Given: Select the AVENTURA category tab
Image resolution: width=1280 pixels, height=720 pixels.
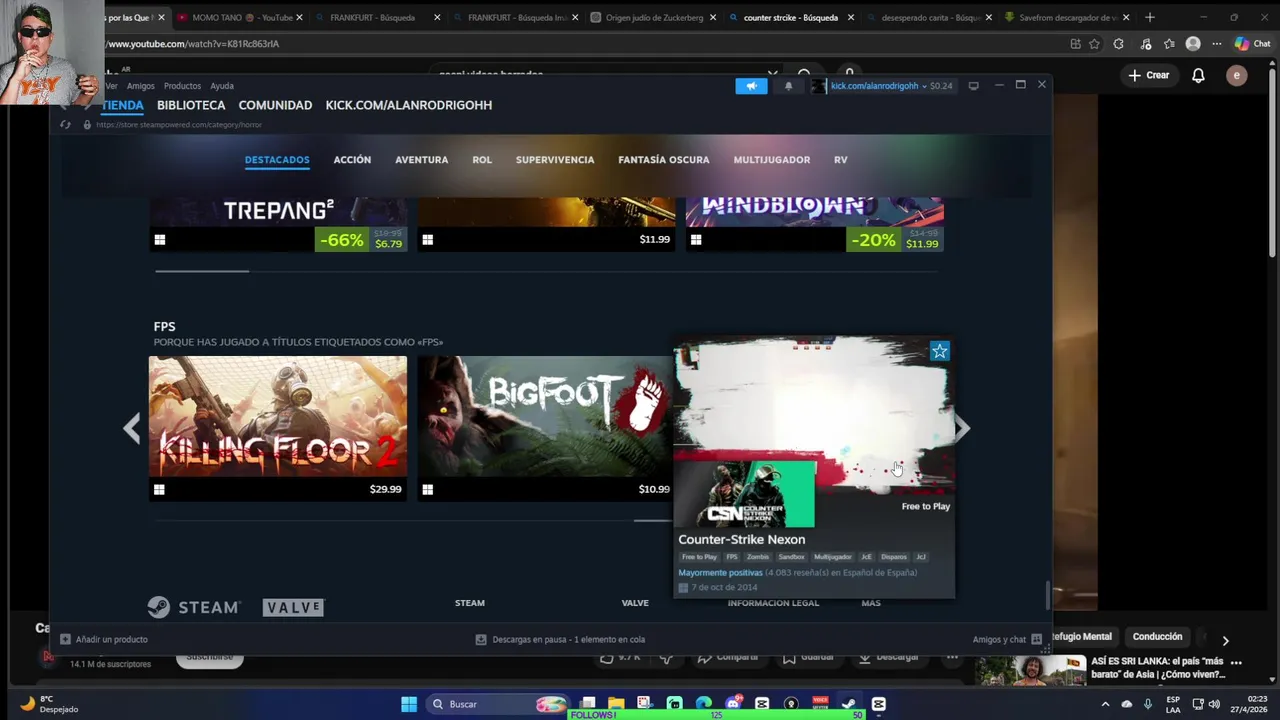Looking at the screenshot, I should click(x=421, y=160).
